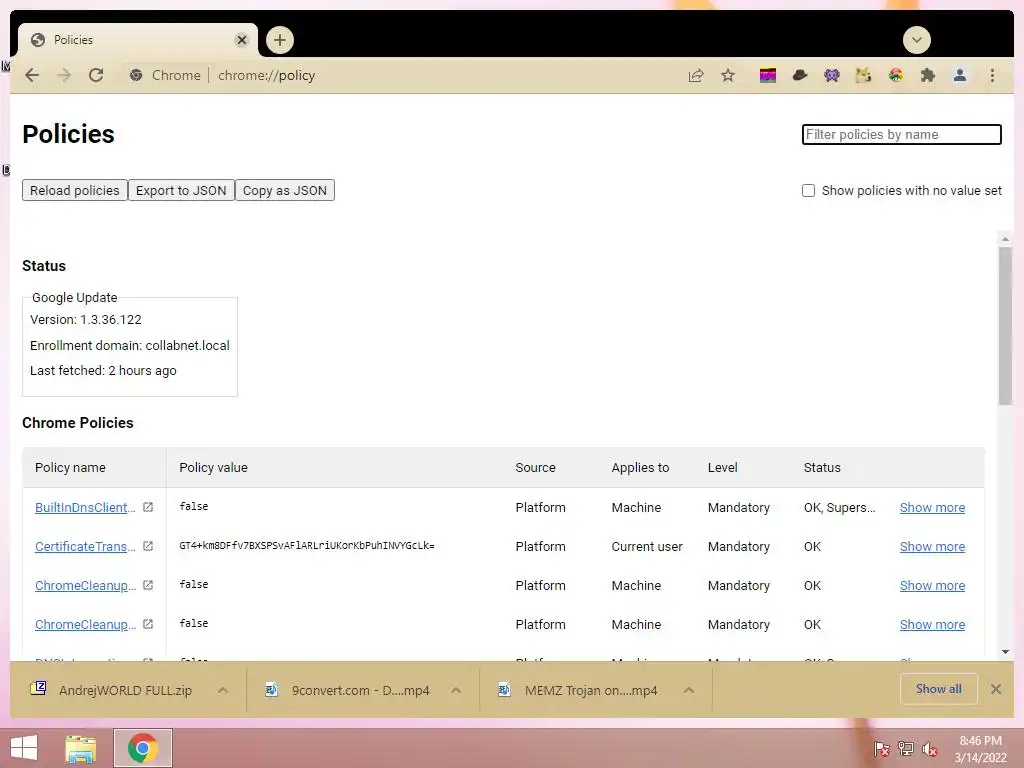Open Action Center flag in tray

882,749
